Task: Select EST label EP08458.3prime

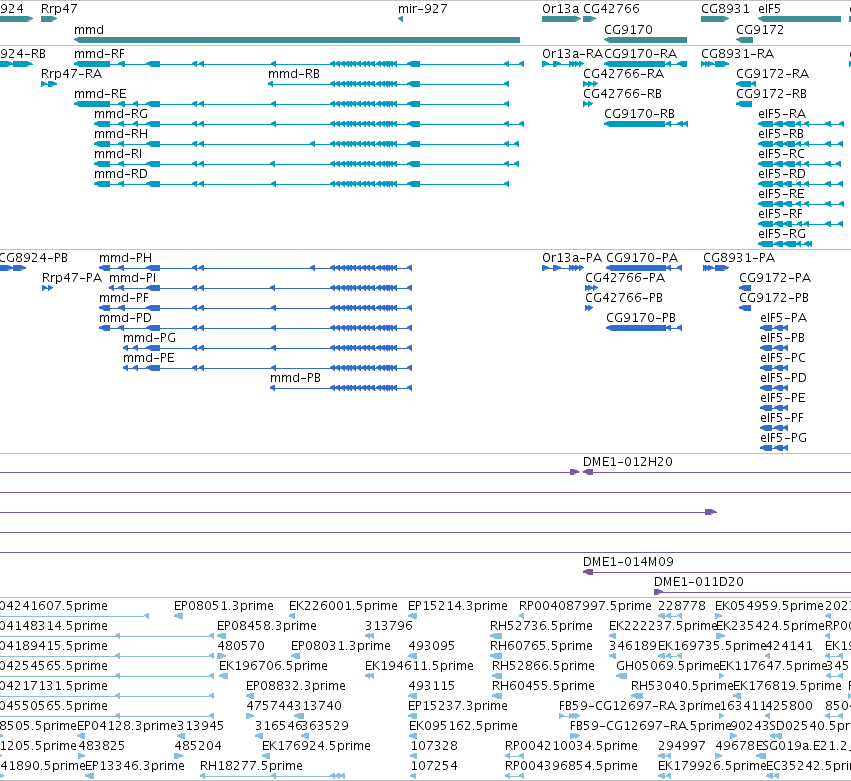Action: [267, 626]
